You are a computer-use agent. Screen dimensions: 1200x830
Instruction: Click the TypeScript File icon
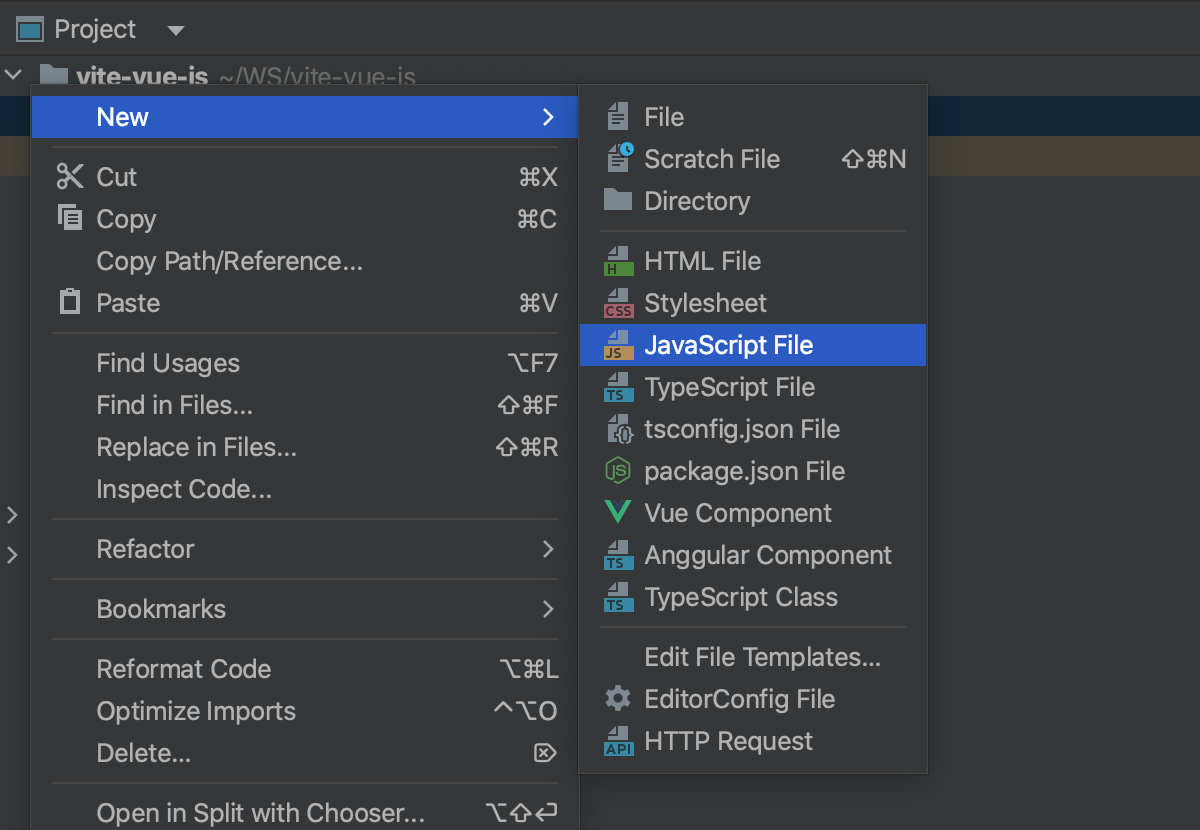(x=618, y=387)
